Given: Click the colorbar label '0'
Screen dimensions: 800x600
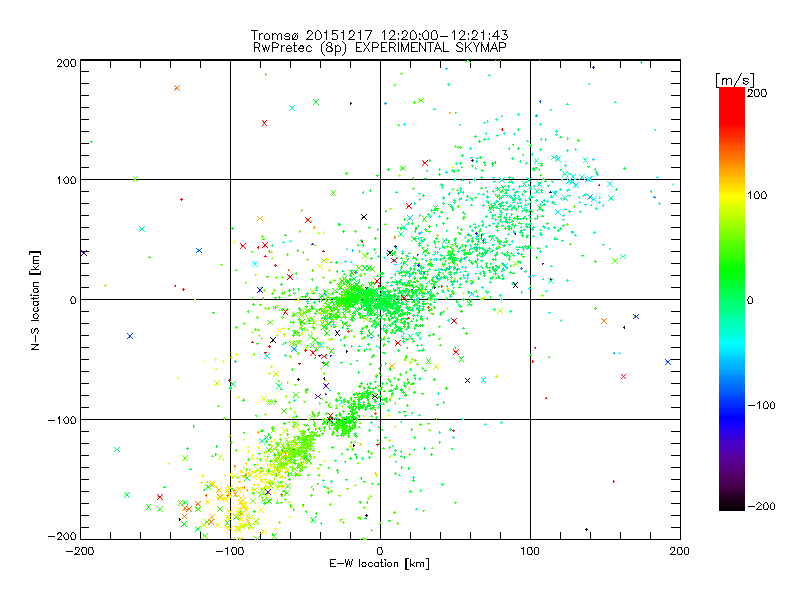Looking at the screenshot, I should 750,300.
